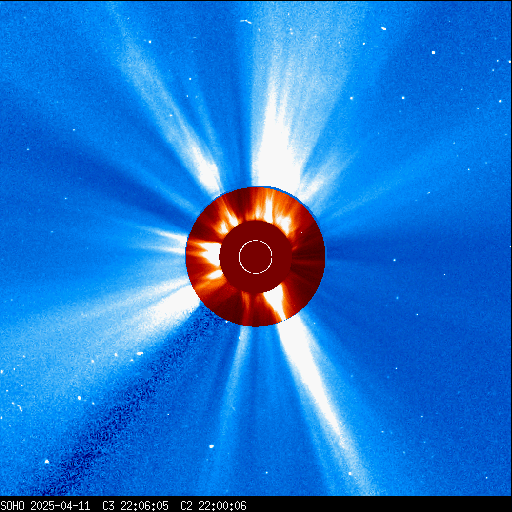Click the C2 22:00:06 timestamp

tap(213, 506)
